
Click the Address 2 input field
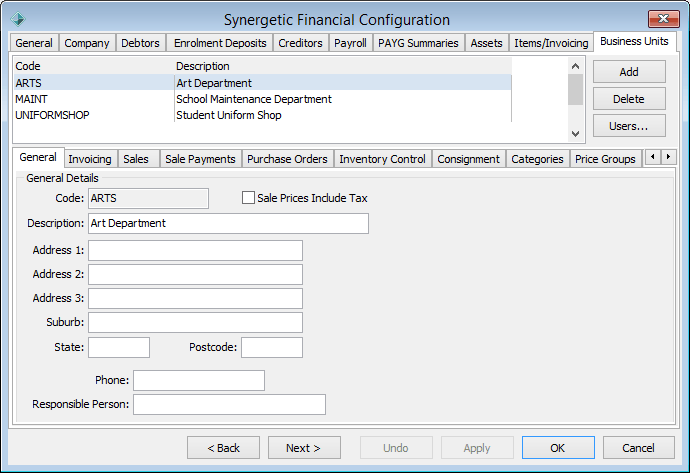(x=195, y=274)
